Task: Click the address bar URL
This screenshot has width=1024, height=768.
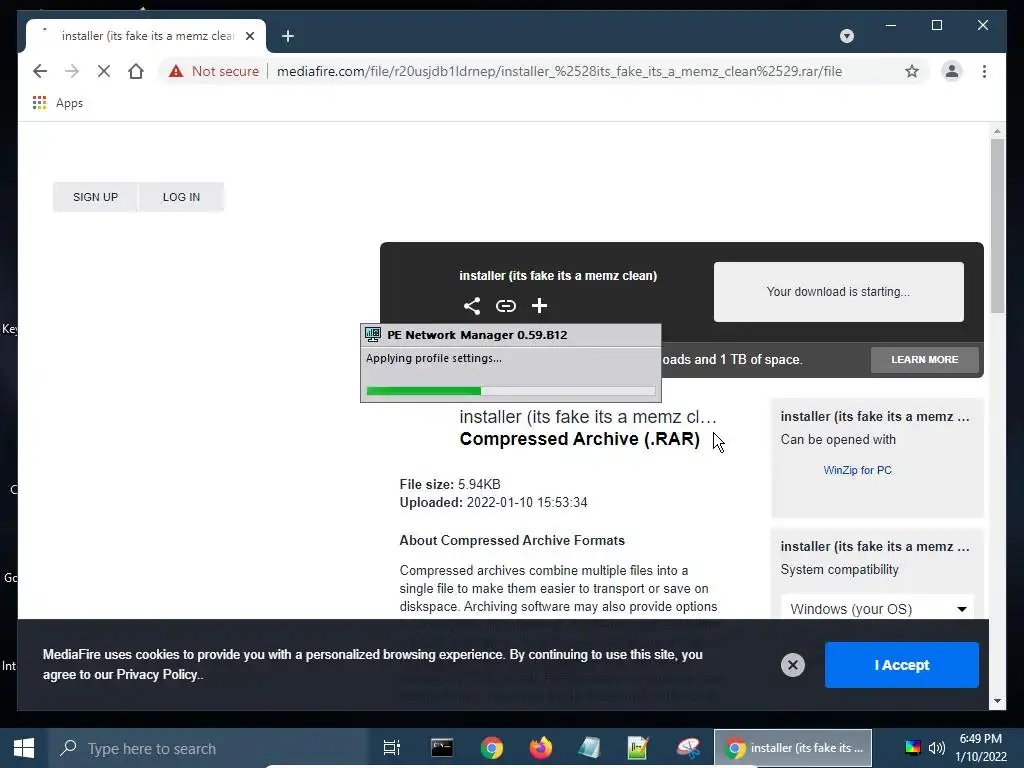Action: (x=559, y=71)
